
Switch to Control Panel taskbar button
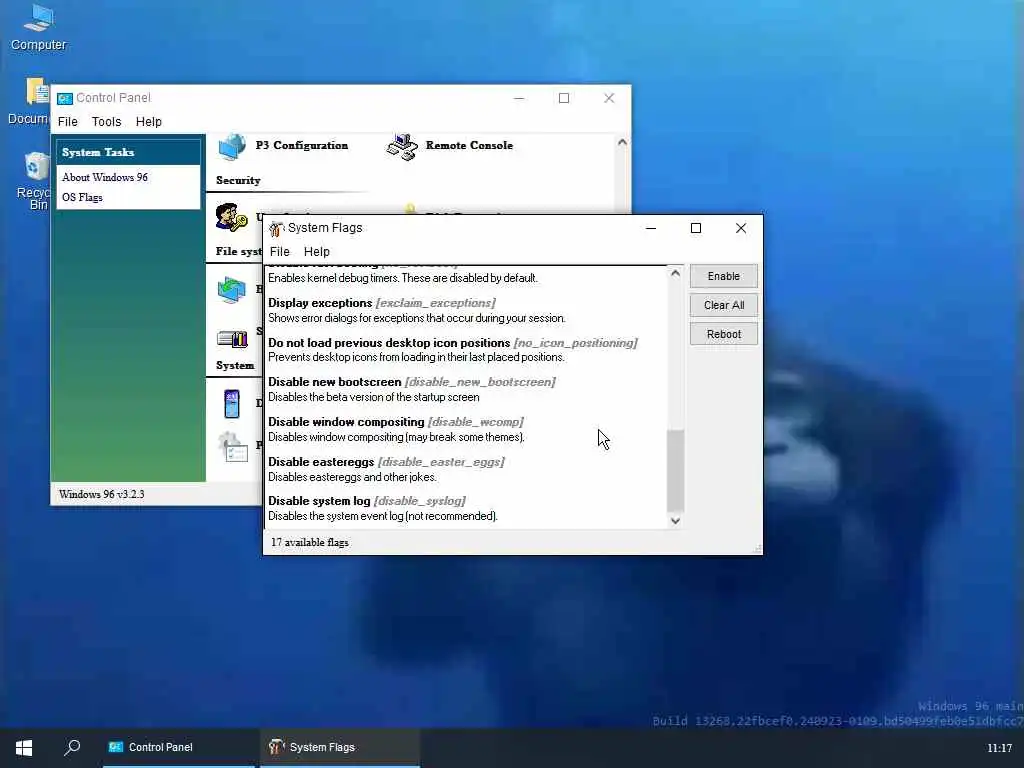[179, 748]
